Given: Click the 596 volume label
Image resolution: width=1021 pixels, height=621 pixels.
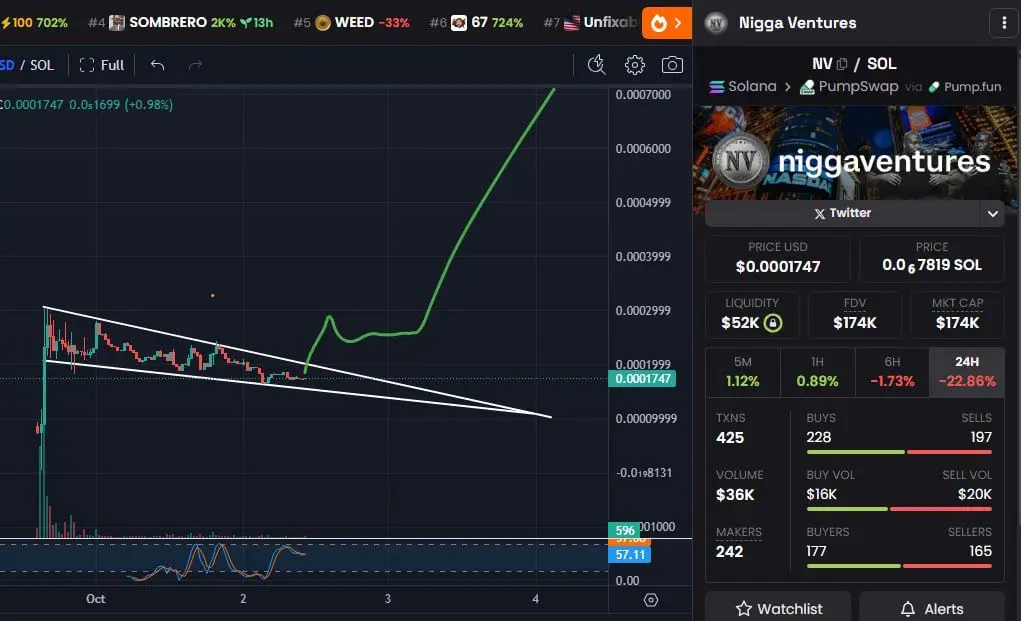Looking at the screenshot, I should click(624, 530).
